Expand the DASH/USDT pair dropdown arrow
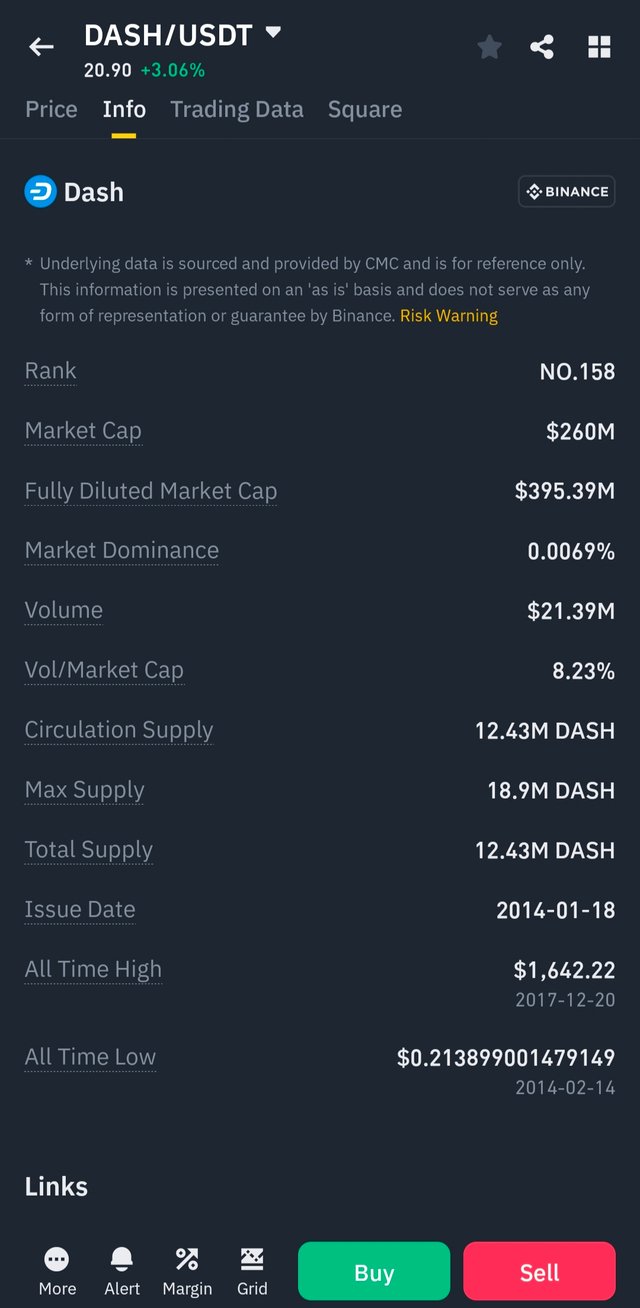The image size is (640, 1308). tap(273, 33)
